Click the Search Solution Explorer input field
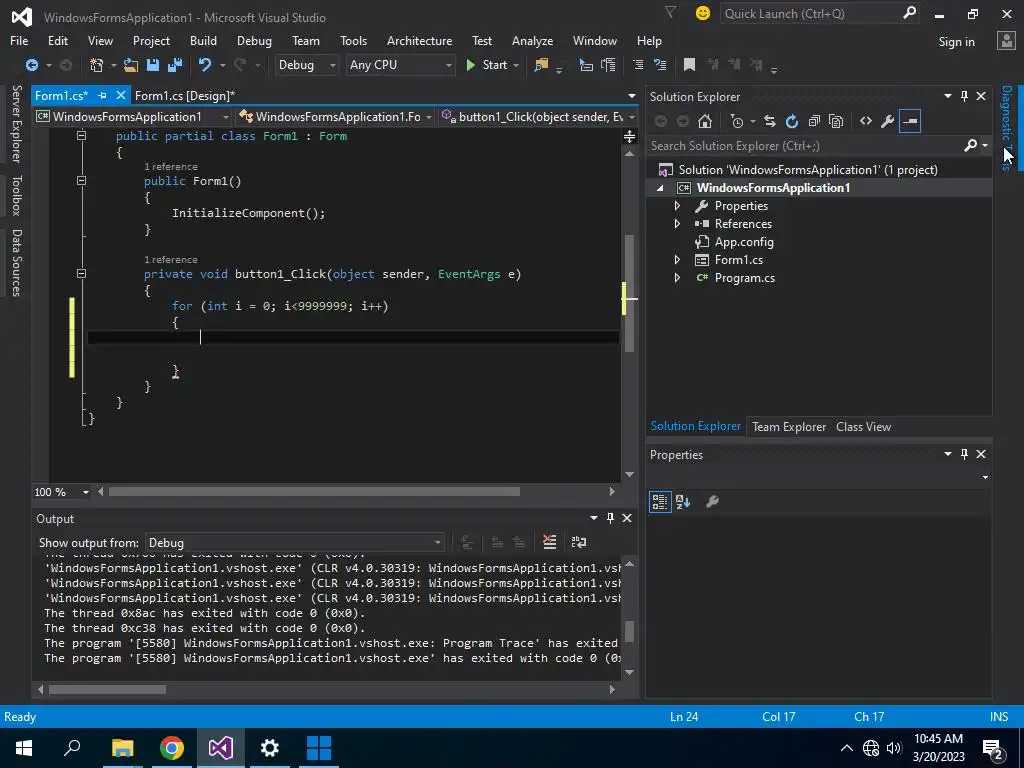 tap(806, 146)
